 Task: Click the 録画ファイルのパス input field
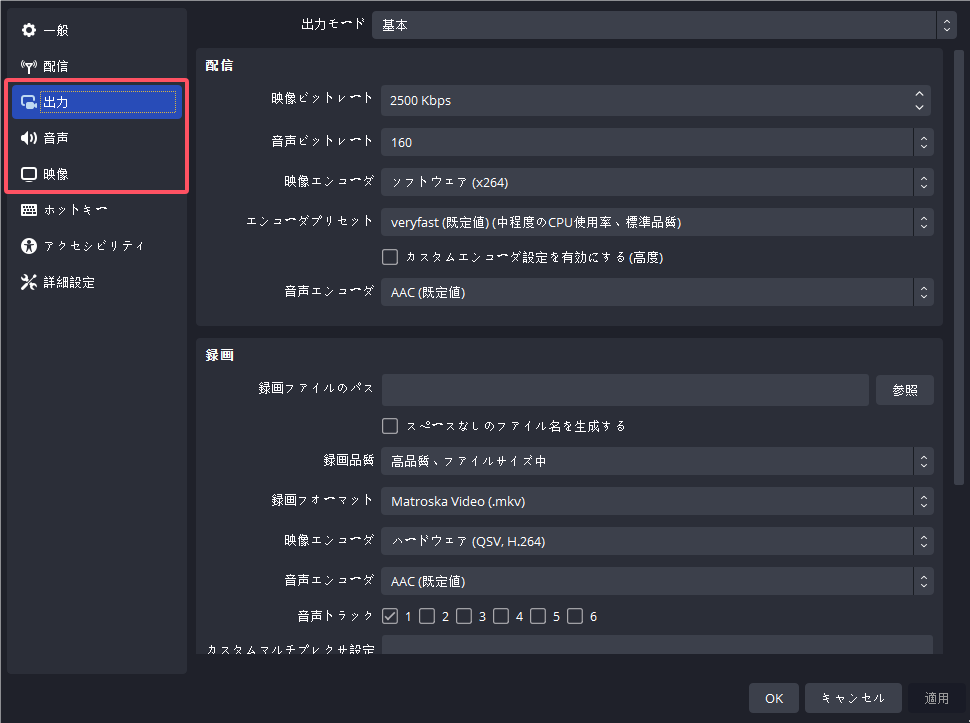(x=625, y=390)
